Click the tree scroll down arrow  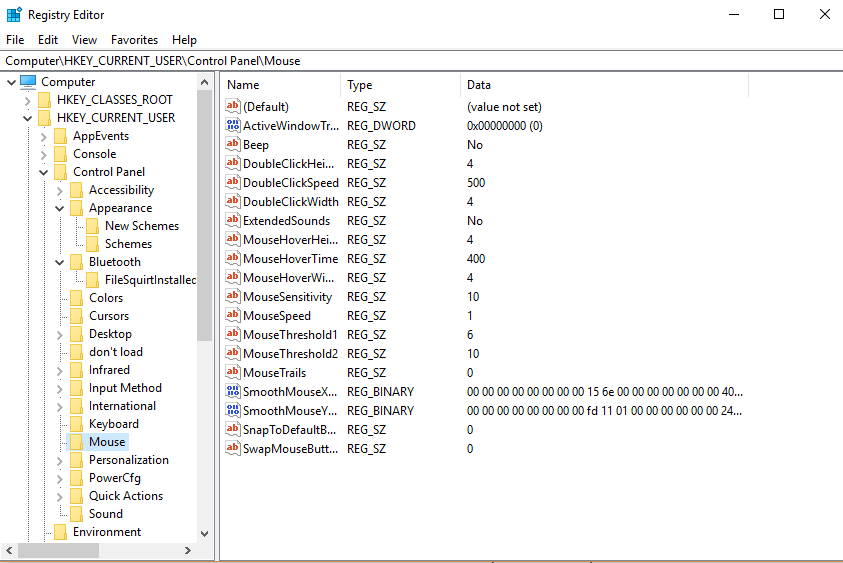(x=204, y=534)
